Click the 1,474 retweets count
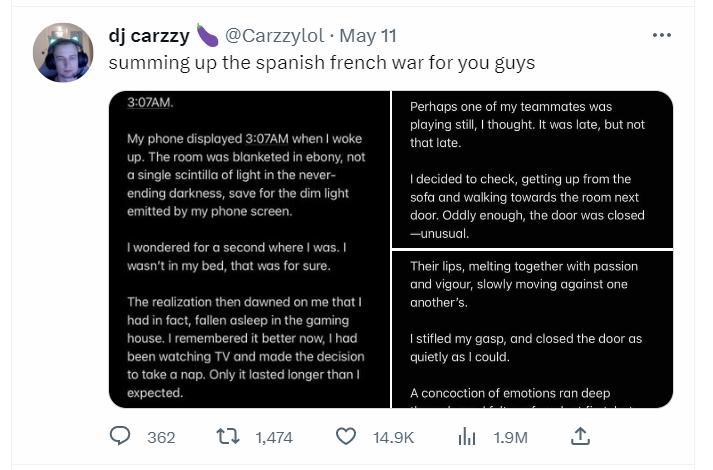 click(274, 438)
